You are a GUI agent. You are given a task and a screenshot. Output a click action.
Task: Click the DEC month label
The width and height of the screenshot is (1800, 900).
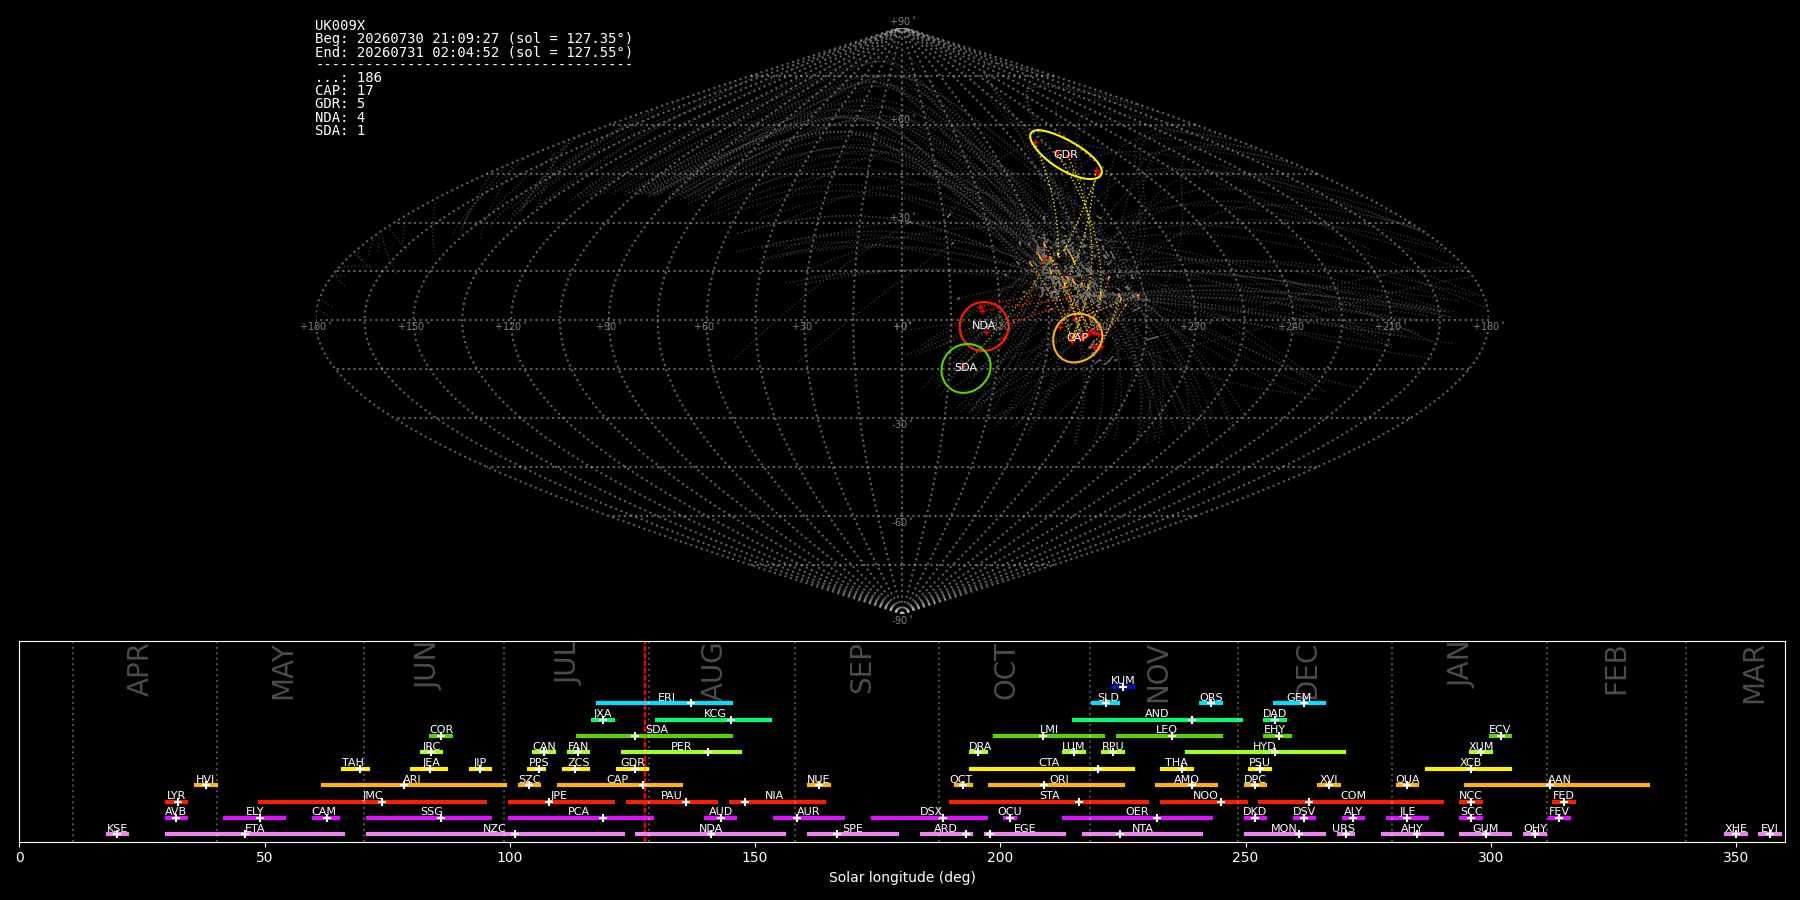1306,671
